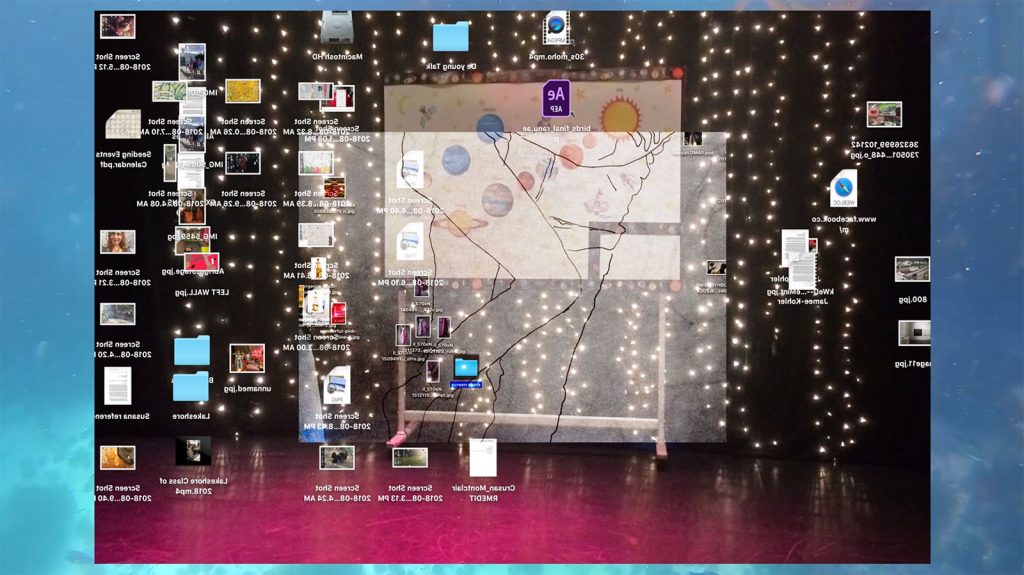Open the Macintosh HD drive icon
The width and height of the screenshot is (1024, 575).
336,27
